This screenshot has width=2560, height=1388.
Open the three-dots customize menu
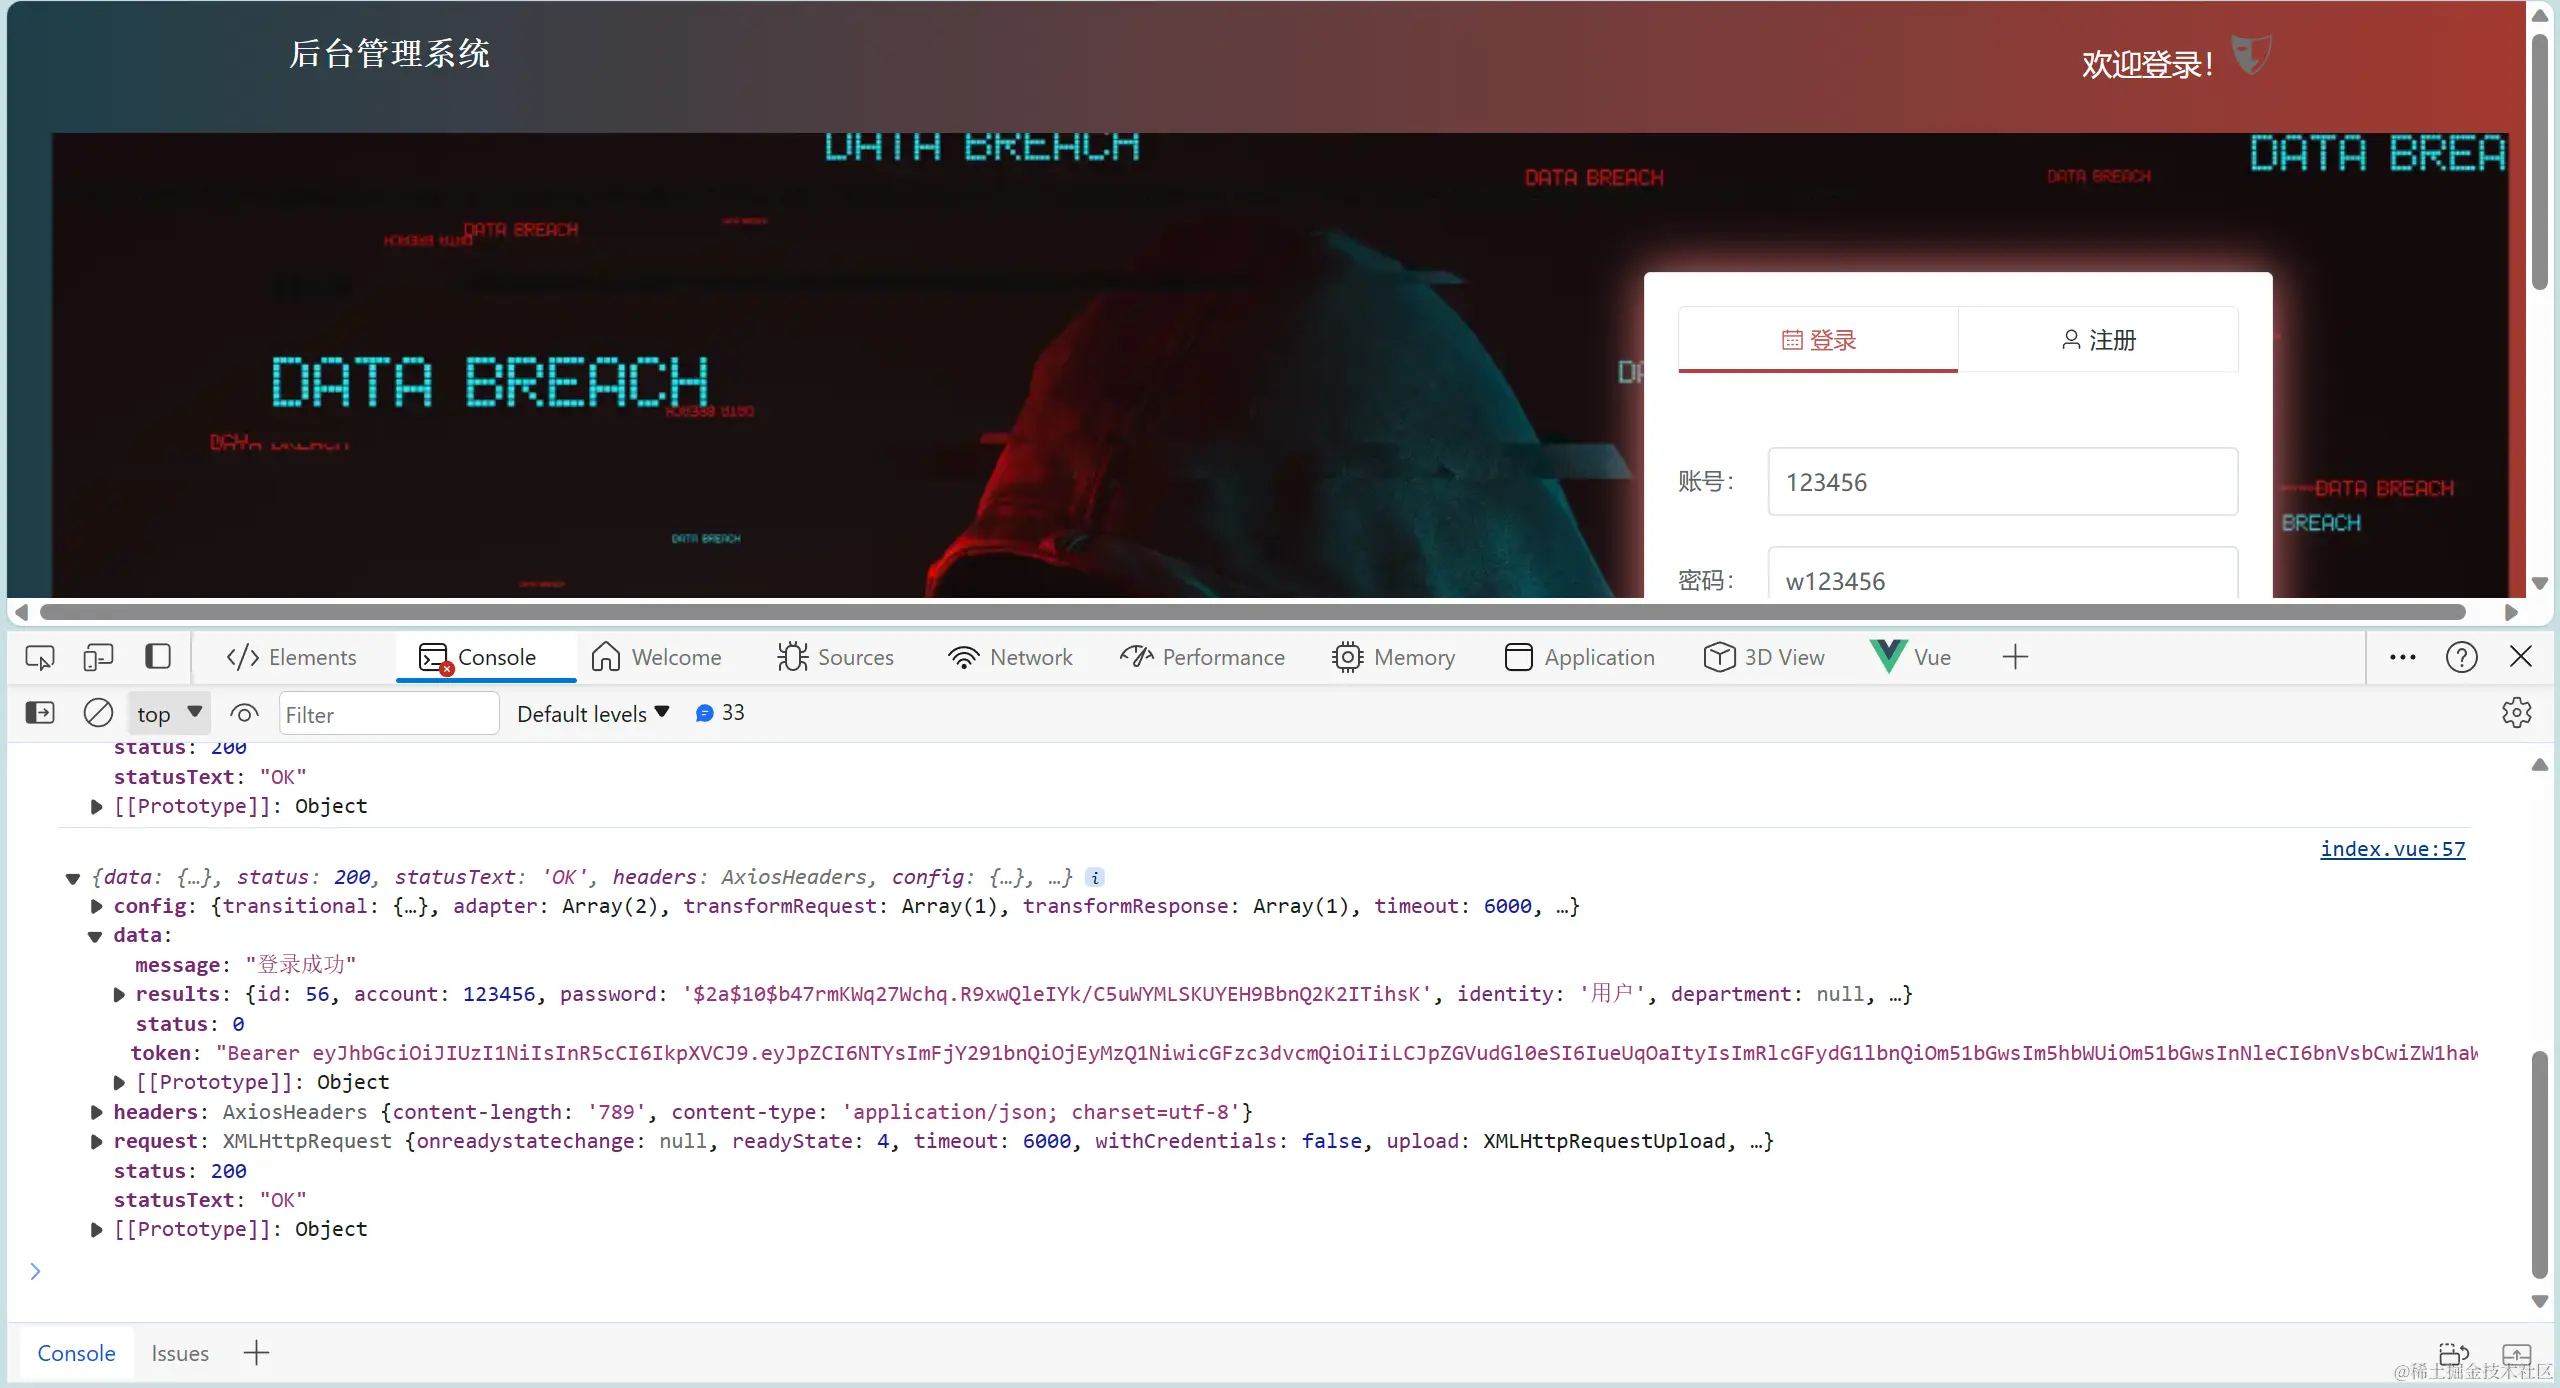coord(2402,657)
